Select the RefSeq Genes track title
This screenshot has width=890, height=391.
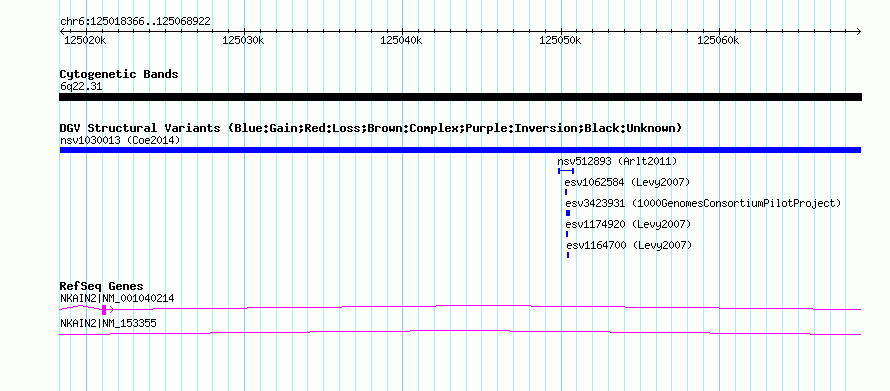coord(102,286)
